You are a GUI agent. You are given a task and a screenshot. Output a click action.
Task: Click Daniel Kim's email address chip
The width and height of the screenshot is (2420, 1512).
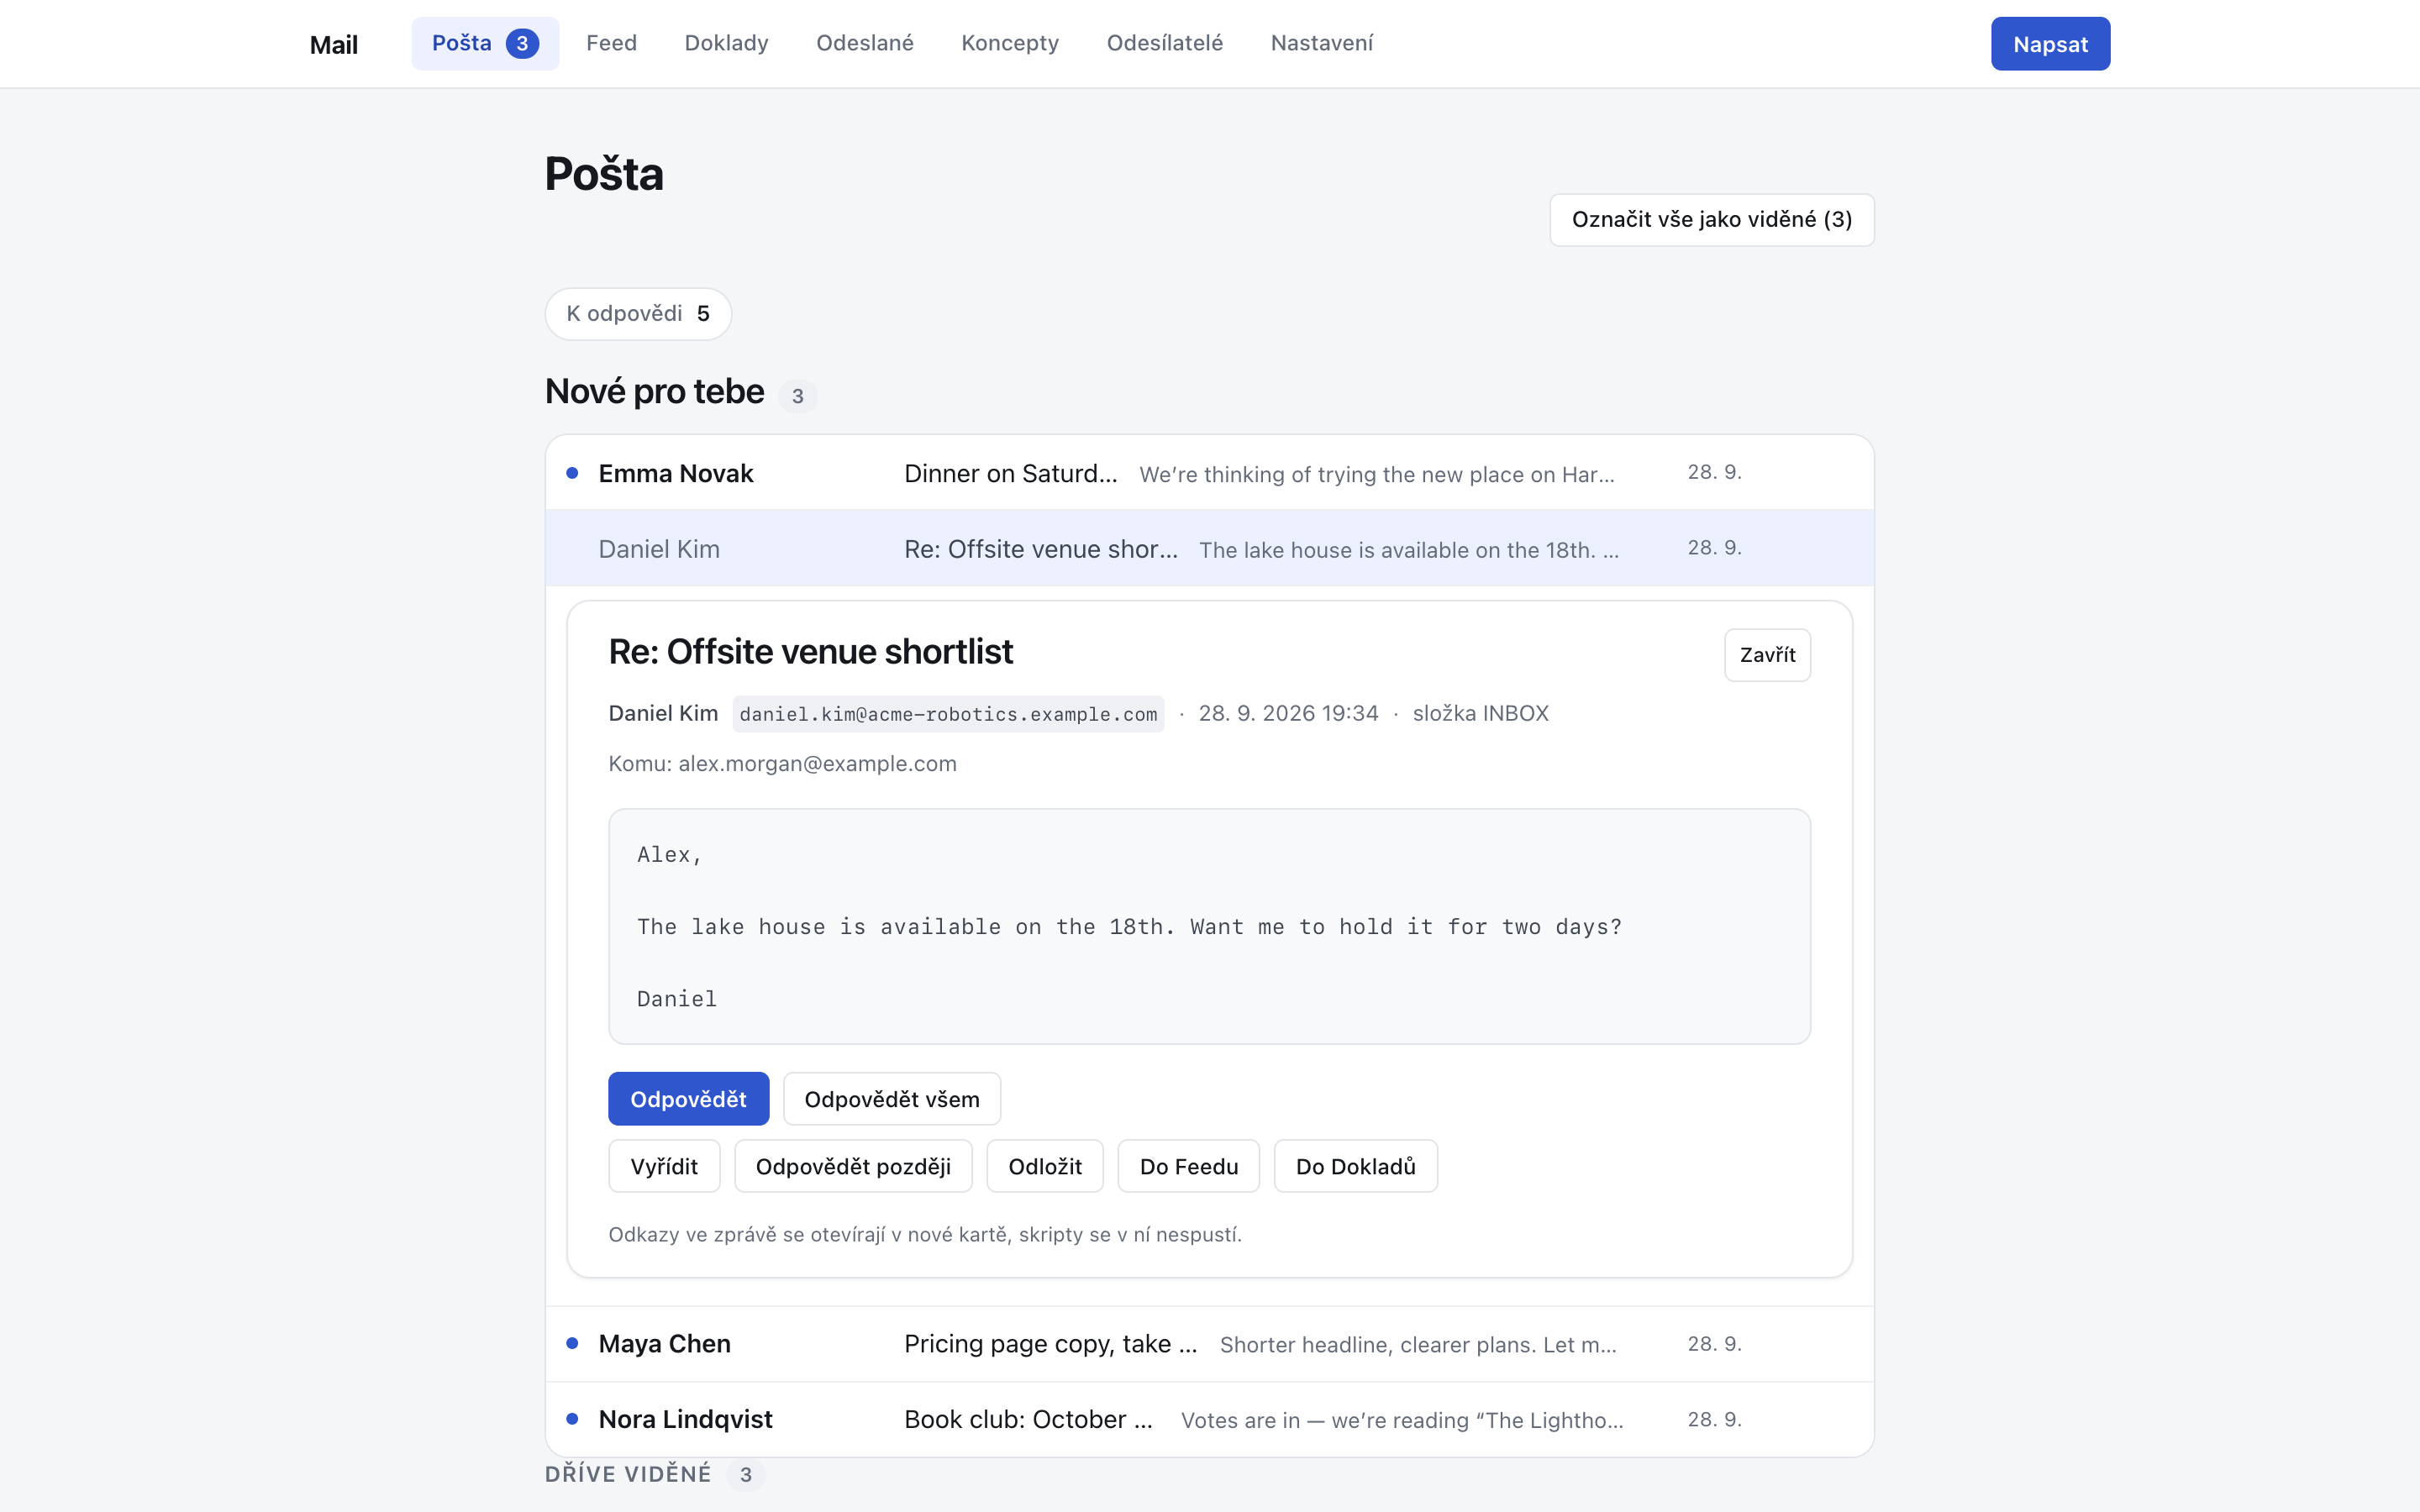(948, 714)
